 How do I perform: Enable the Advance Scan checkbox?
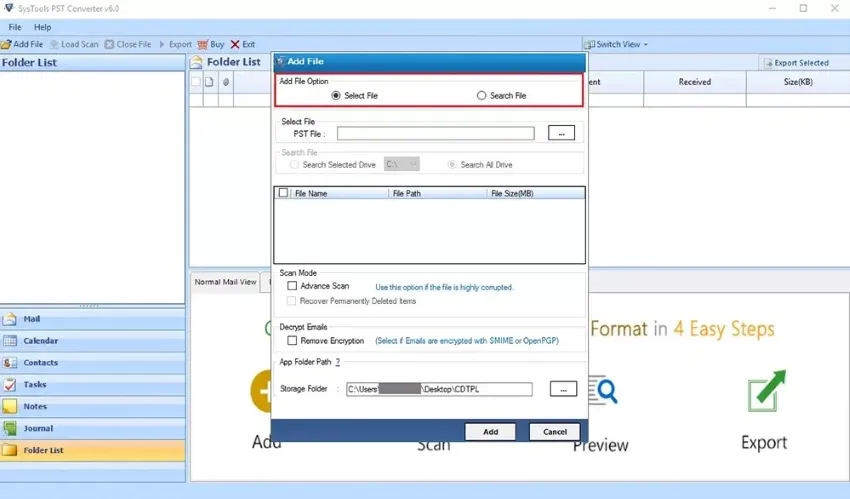point(292,286)
